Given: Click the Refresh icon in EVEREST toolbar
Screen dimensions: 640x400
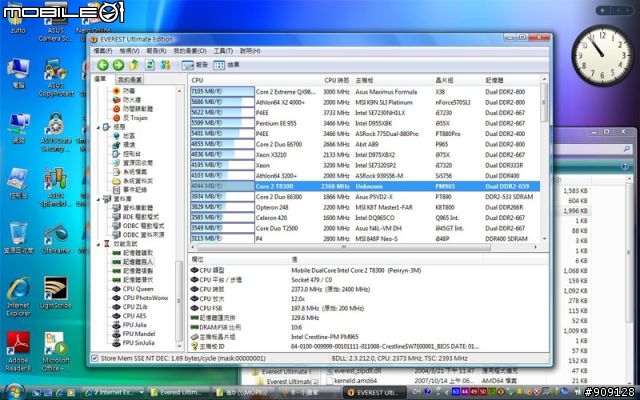Looking at the screenshot, I should [150, 65].
